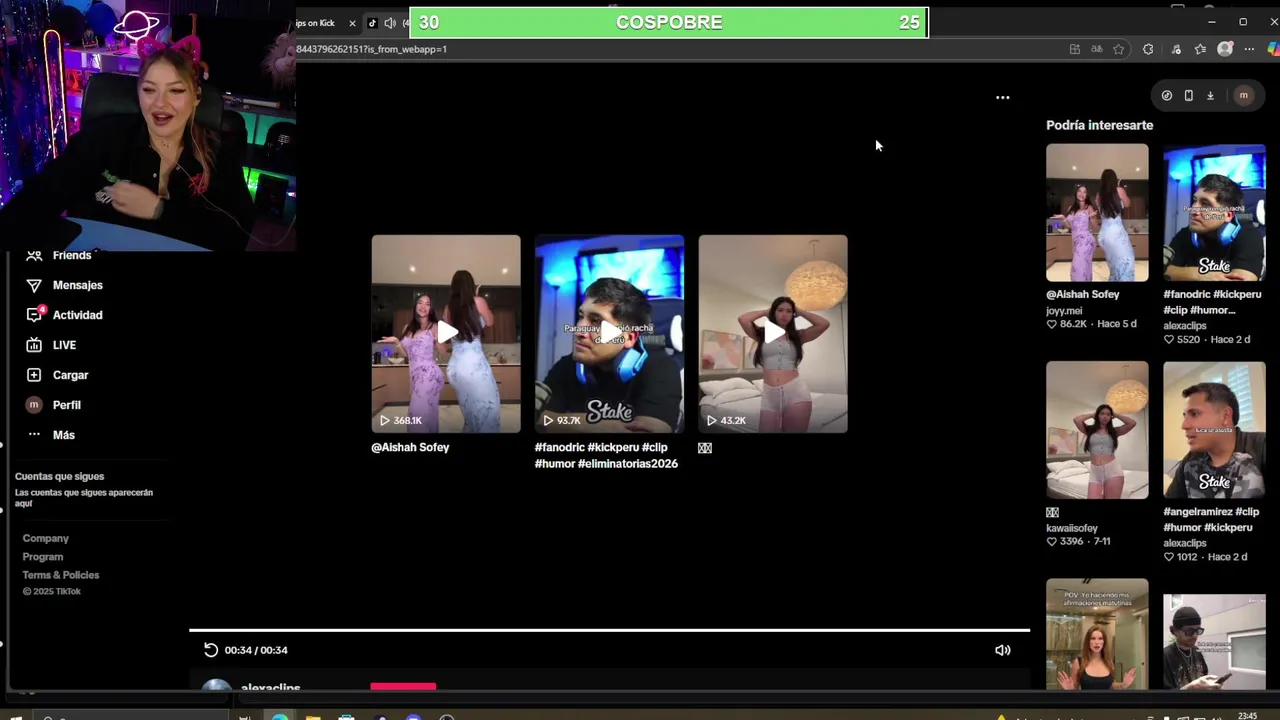Image resolution: width=1280 pixels, height=720 pixels.
Task: Open the Friends sidebar item
Action: click(72, 255)
